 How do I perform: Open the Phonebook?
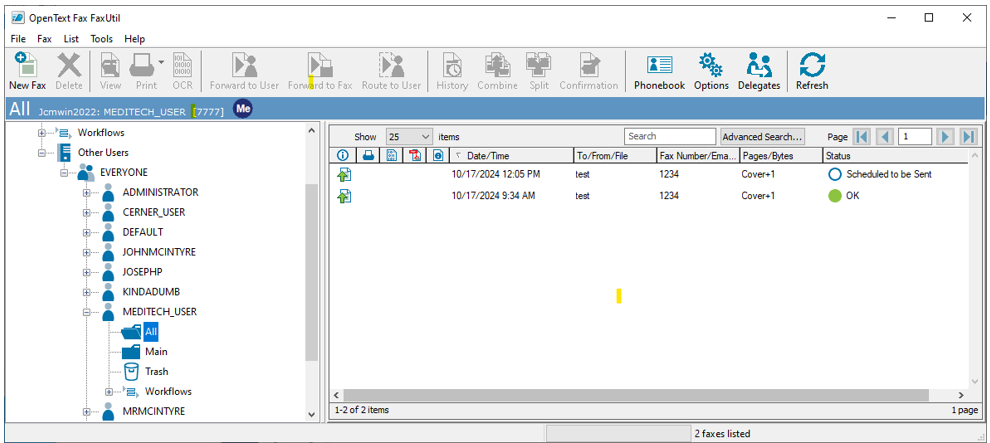point(660,71)
